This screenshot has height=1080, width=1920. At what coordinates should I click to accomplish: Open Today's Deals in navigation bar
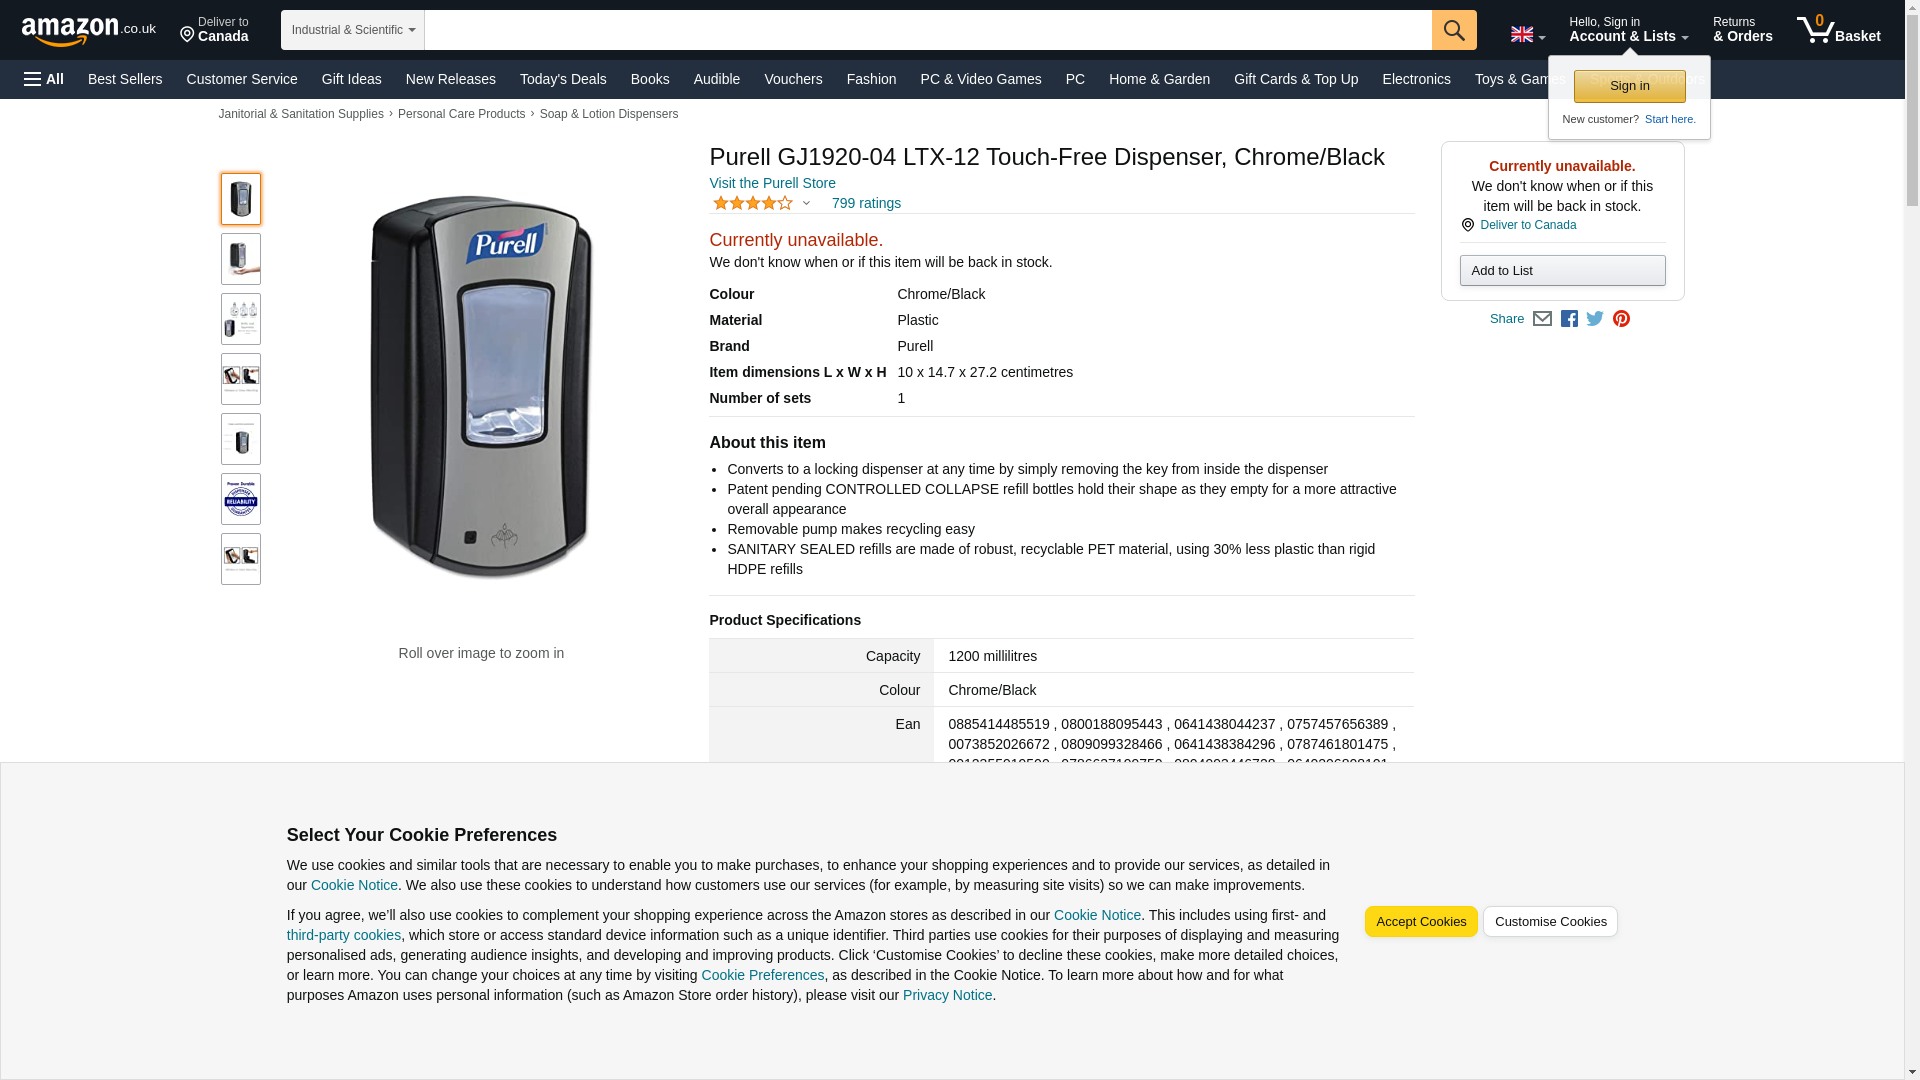point(562,79)
